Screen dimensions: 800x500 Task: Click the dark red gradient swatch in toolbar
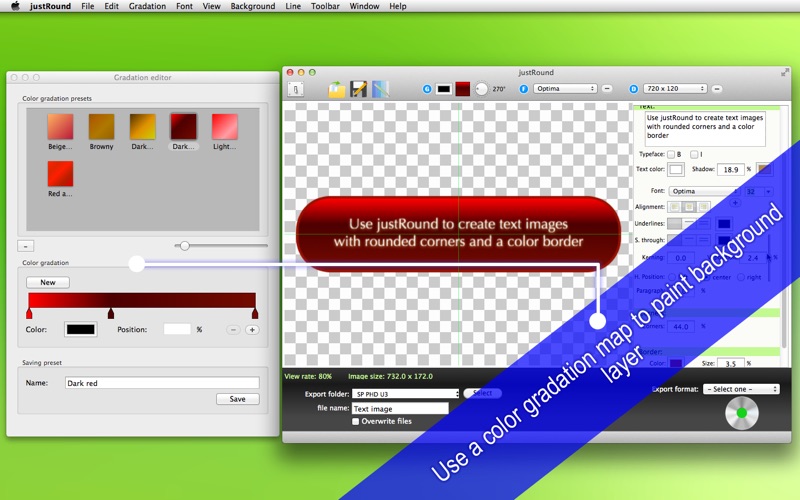coord(463,89)
